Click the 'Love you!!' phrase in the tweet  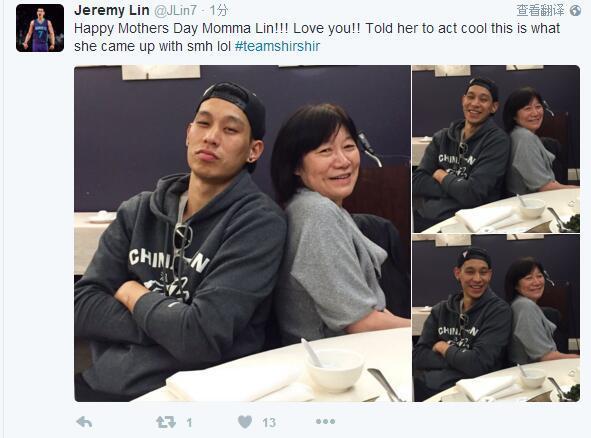coord(326,29)
